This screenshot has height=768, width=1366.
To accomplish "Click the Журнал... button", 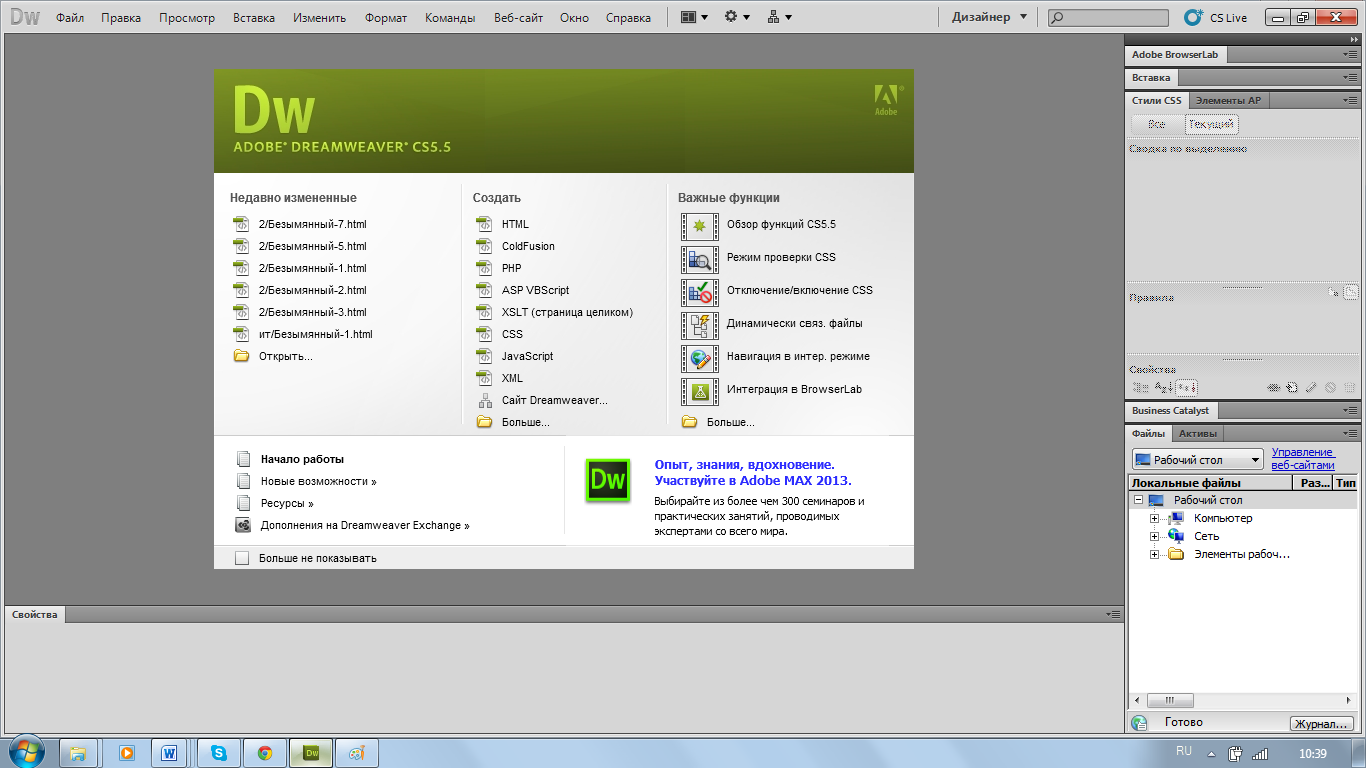I will pyautogui.click(x=1322, y=724).
